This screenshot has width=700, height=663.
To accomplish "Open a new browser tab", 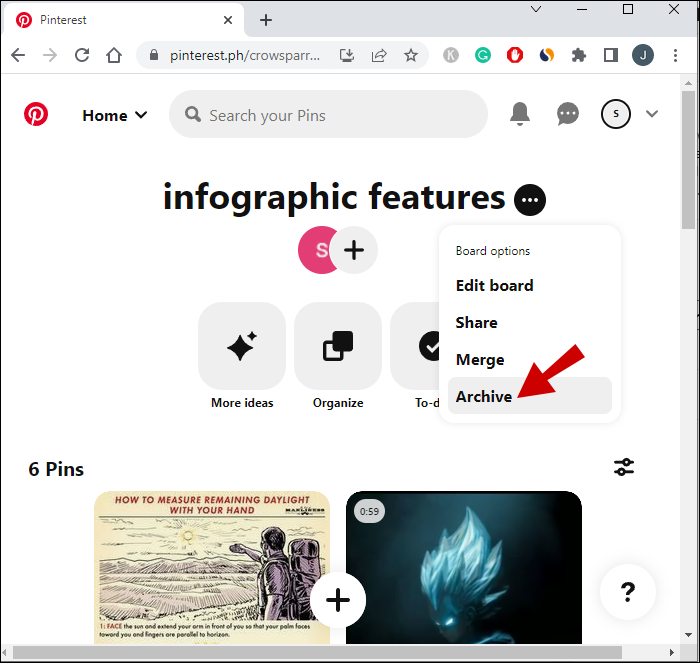I will [266, 20].
